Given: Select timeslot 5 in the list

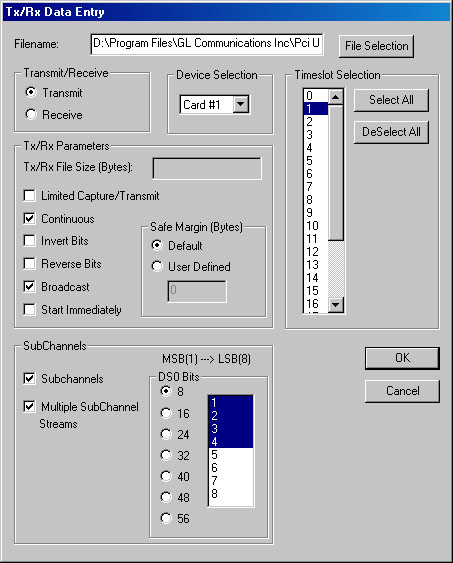Looking at the screenshot, I should [x=316, y=160].
